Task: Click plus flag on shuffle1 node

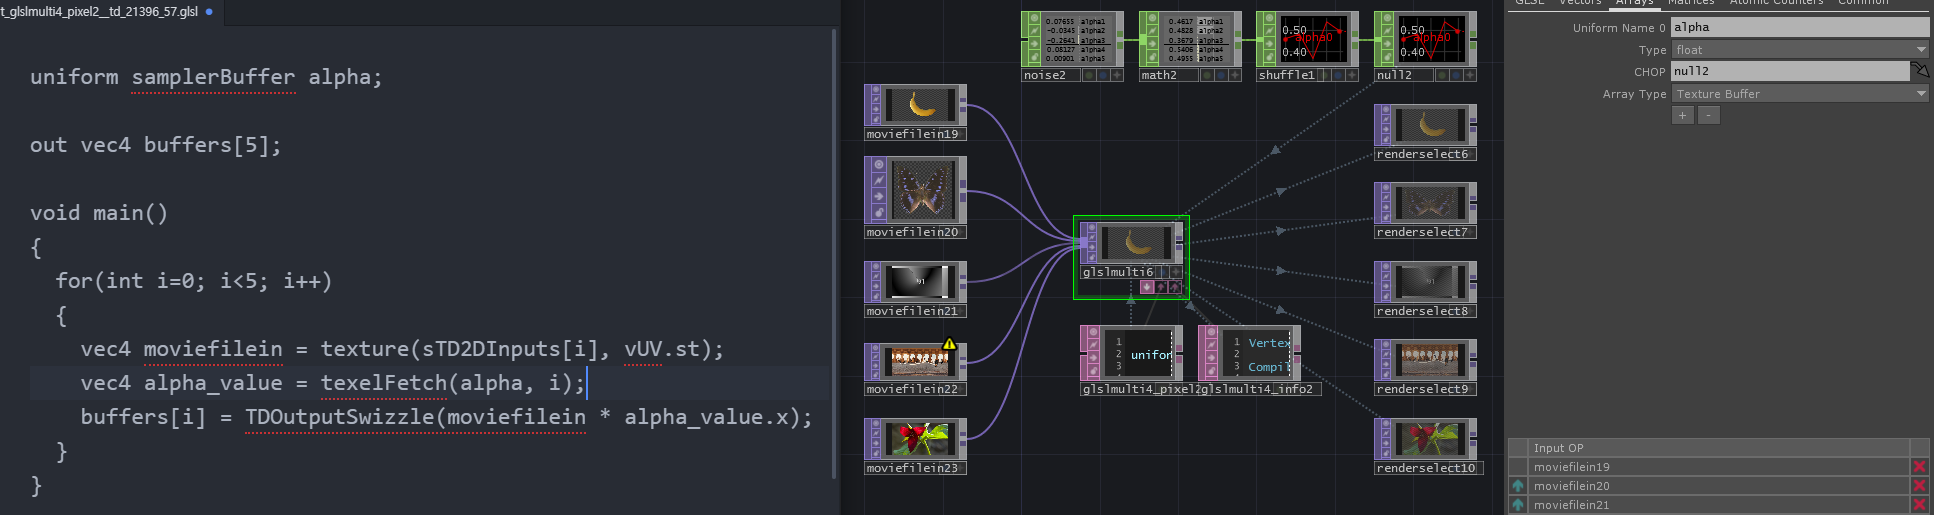Action: click(1352, 75)
